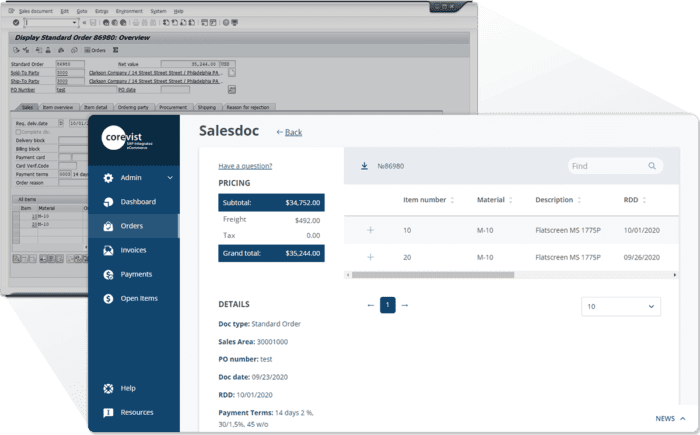Open the Goto menu in SAP
The image size is (700, 435).
pyautogui.click(x=82, y=11)
